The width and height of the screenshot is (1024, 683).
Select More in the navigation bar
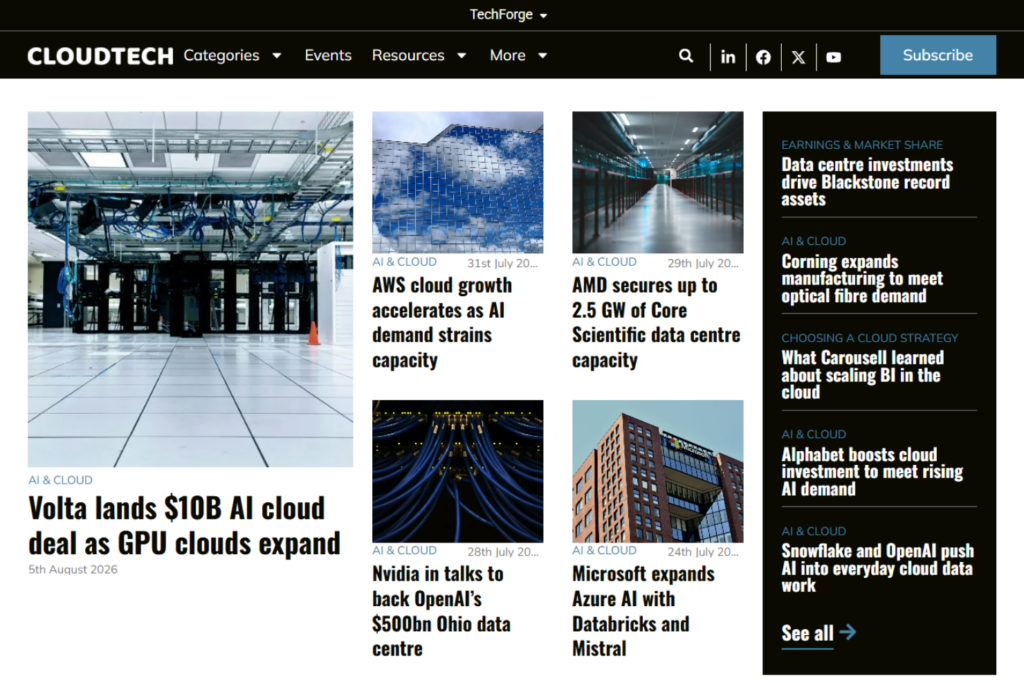coord(507,56)
